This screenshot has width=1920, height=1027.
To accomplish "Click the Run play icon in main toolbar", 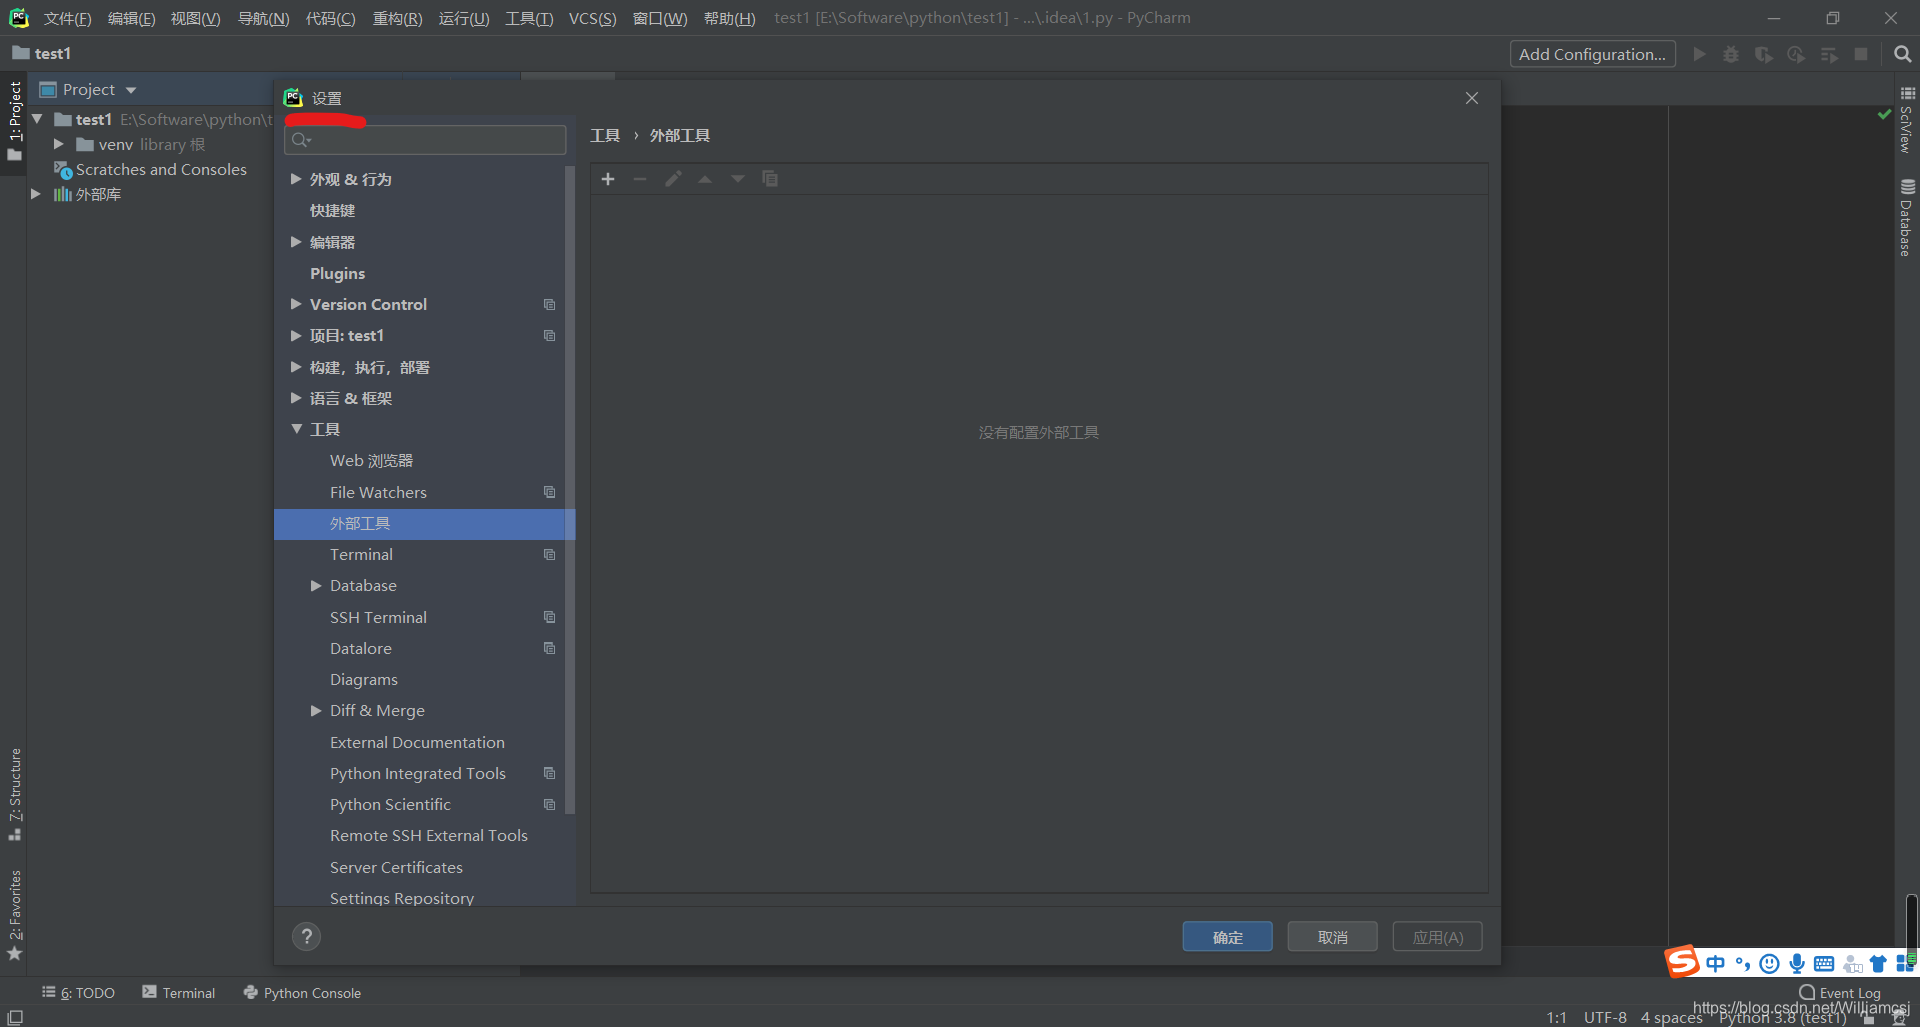I will click(1699, 54).
